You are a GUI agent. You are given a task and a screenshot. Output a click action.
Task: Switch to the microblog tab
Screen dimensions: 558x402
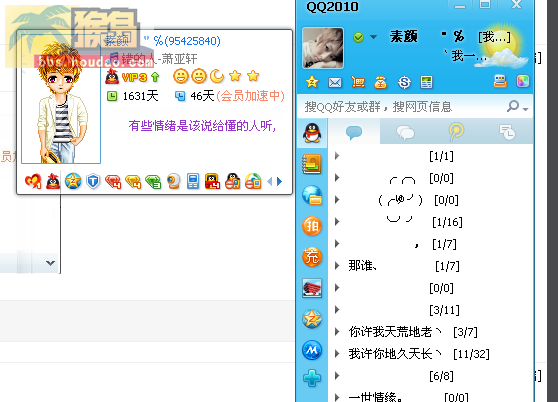pos(456,132)
